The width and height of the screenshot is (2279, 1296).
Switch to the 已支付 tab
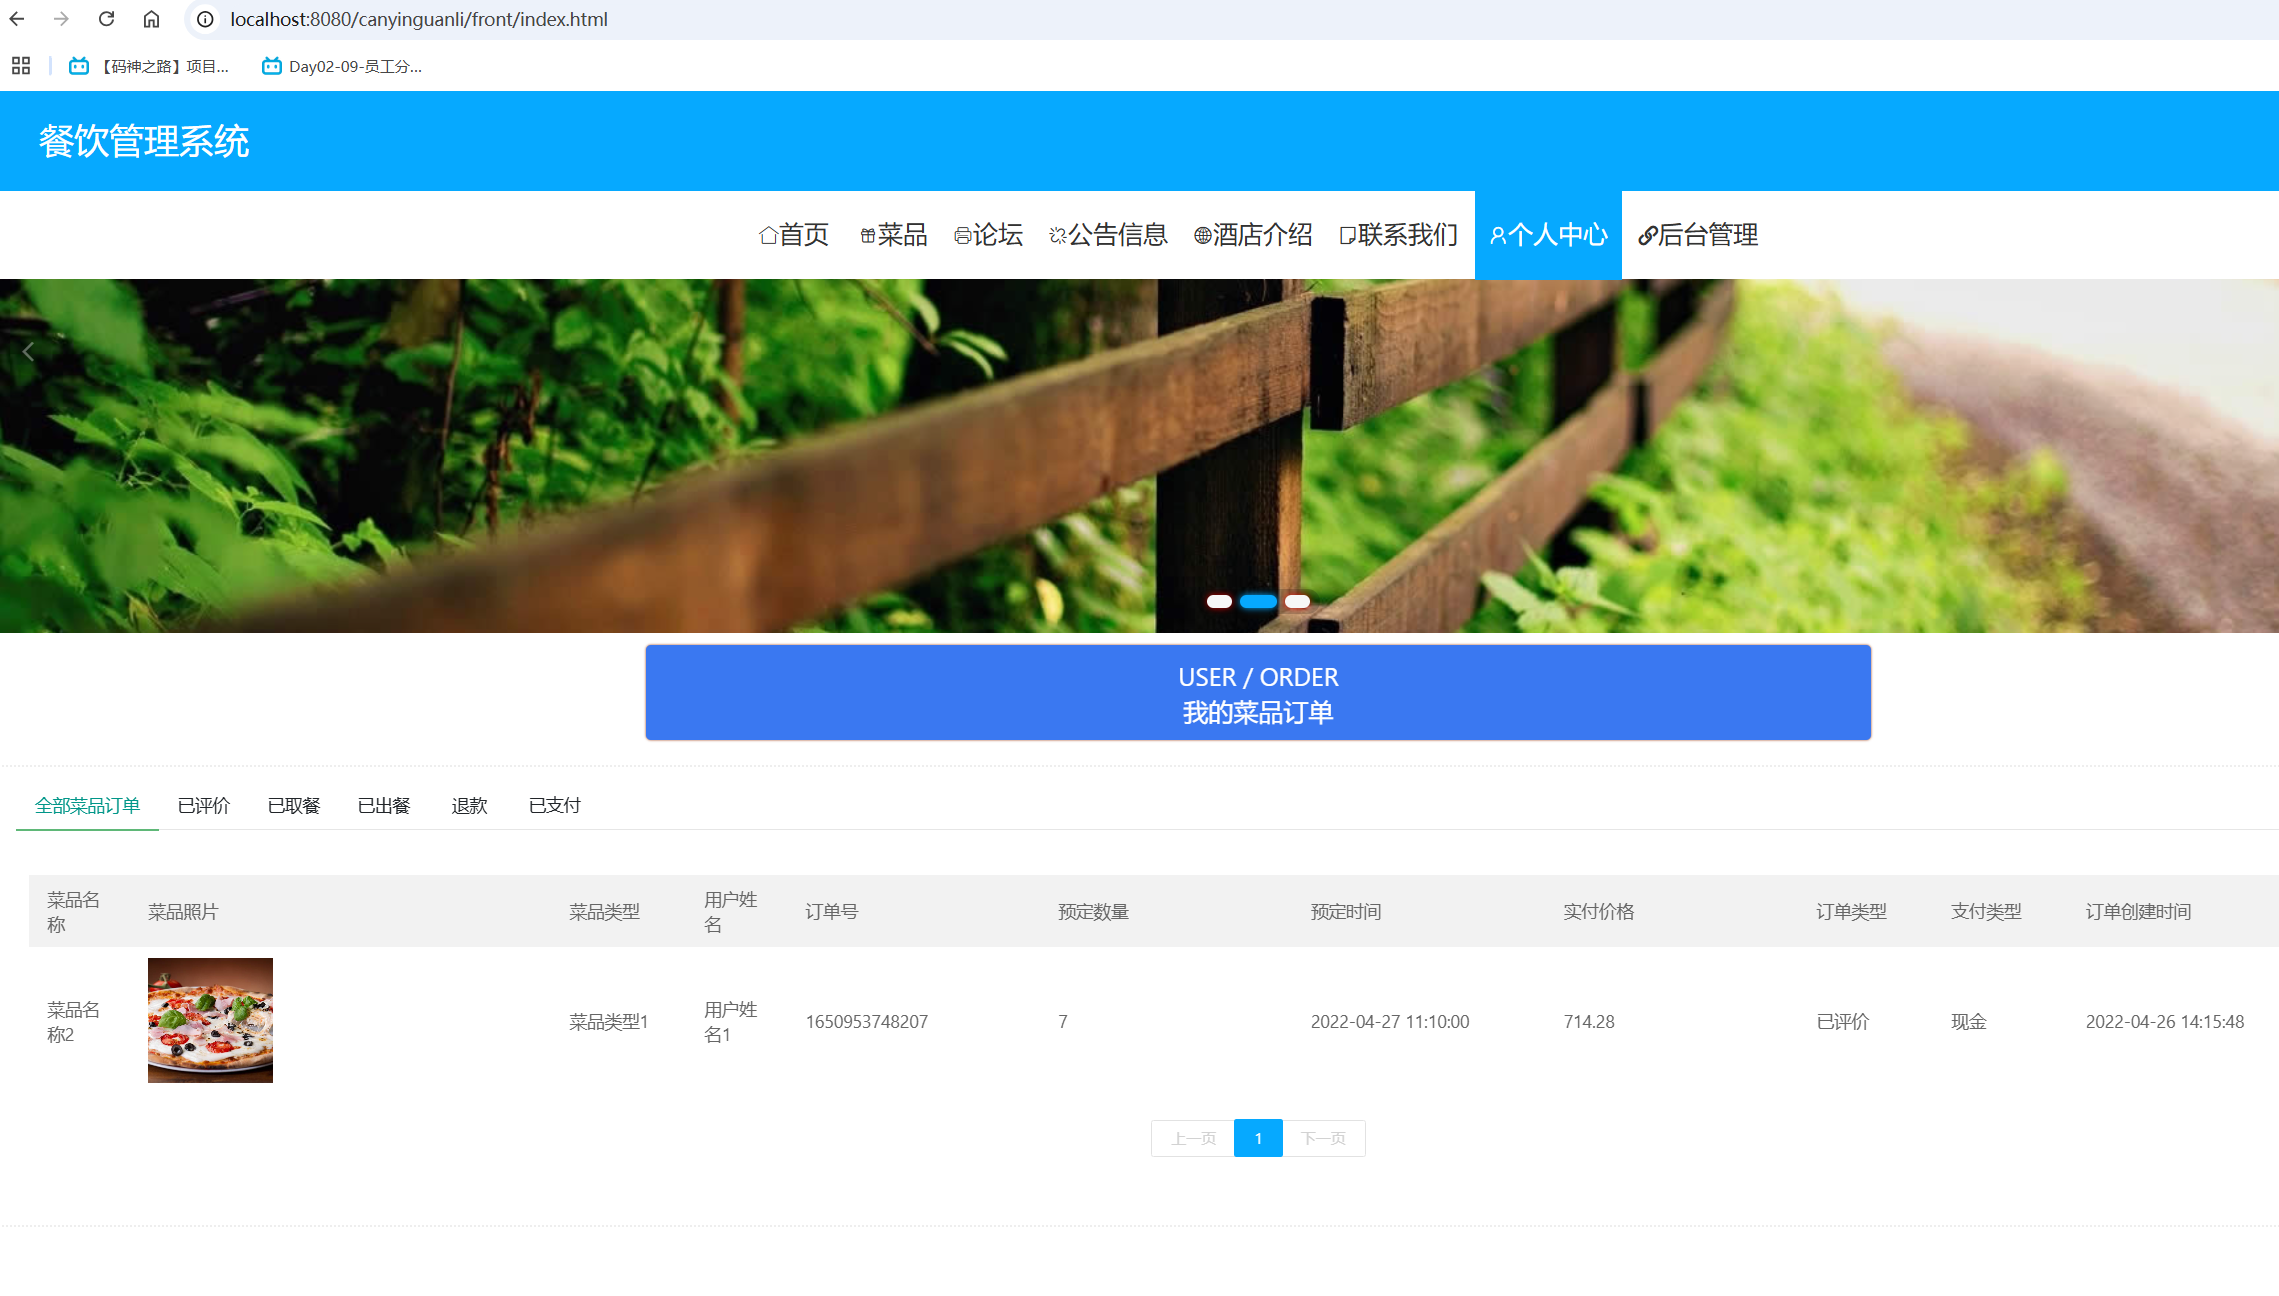coord(554,805)
